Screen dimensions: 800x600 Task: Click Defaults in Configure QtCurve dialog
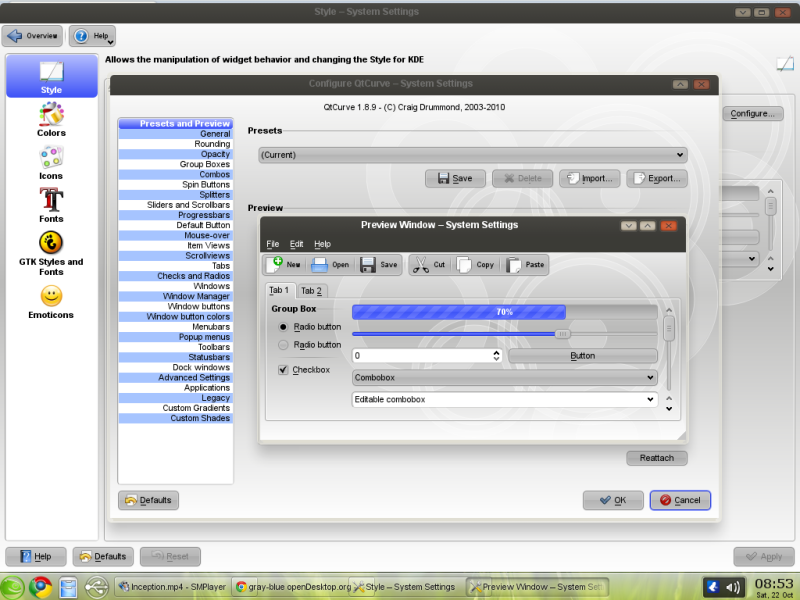tap(148, 500)
